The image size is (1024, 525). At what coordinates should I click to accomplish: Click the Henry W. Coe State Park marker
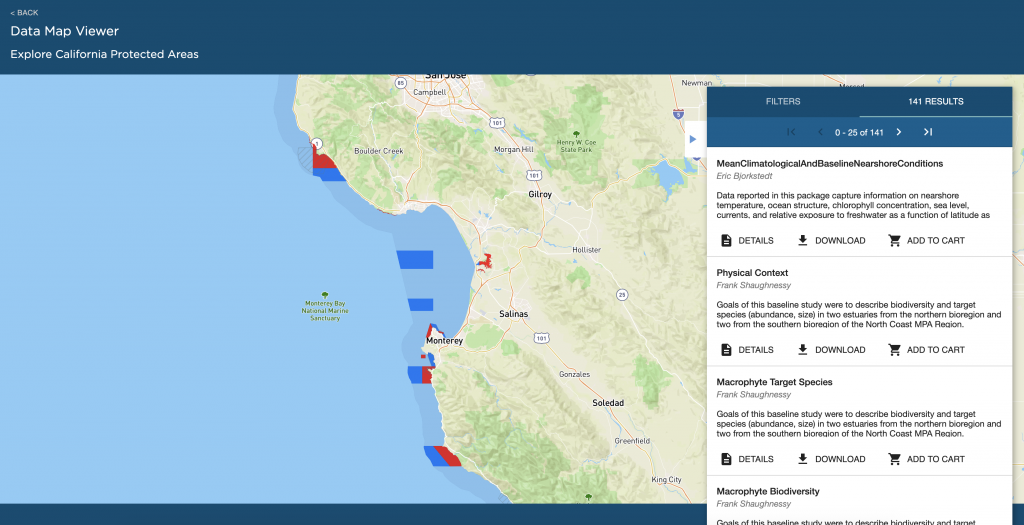(x=575, y=134)
